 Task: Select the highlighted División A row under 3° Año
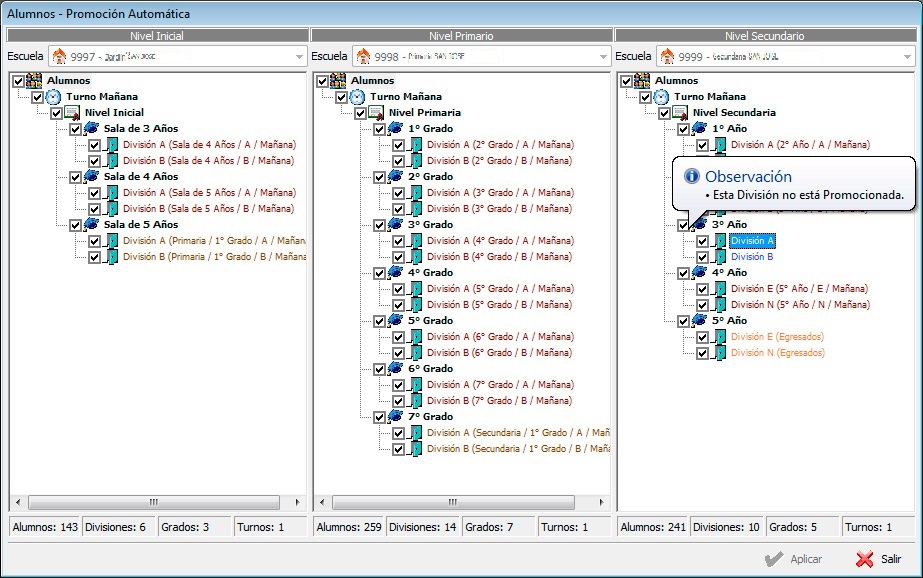752,241
